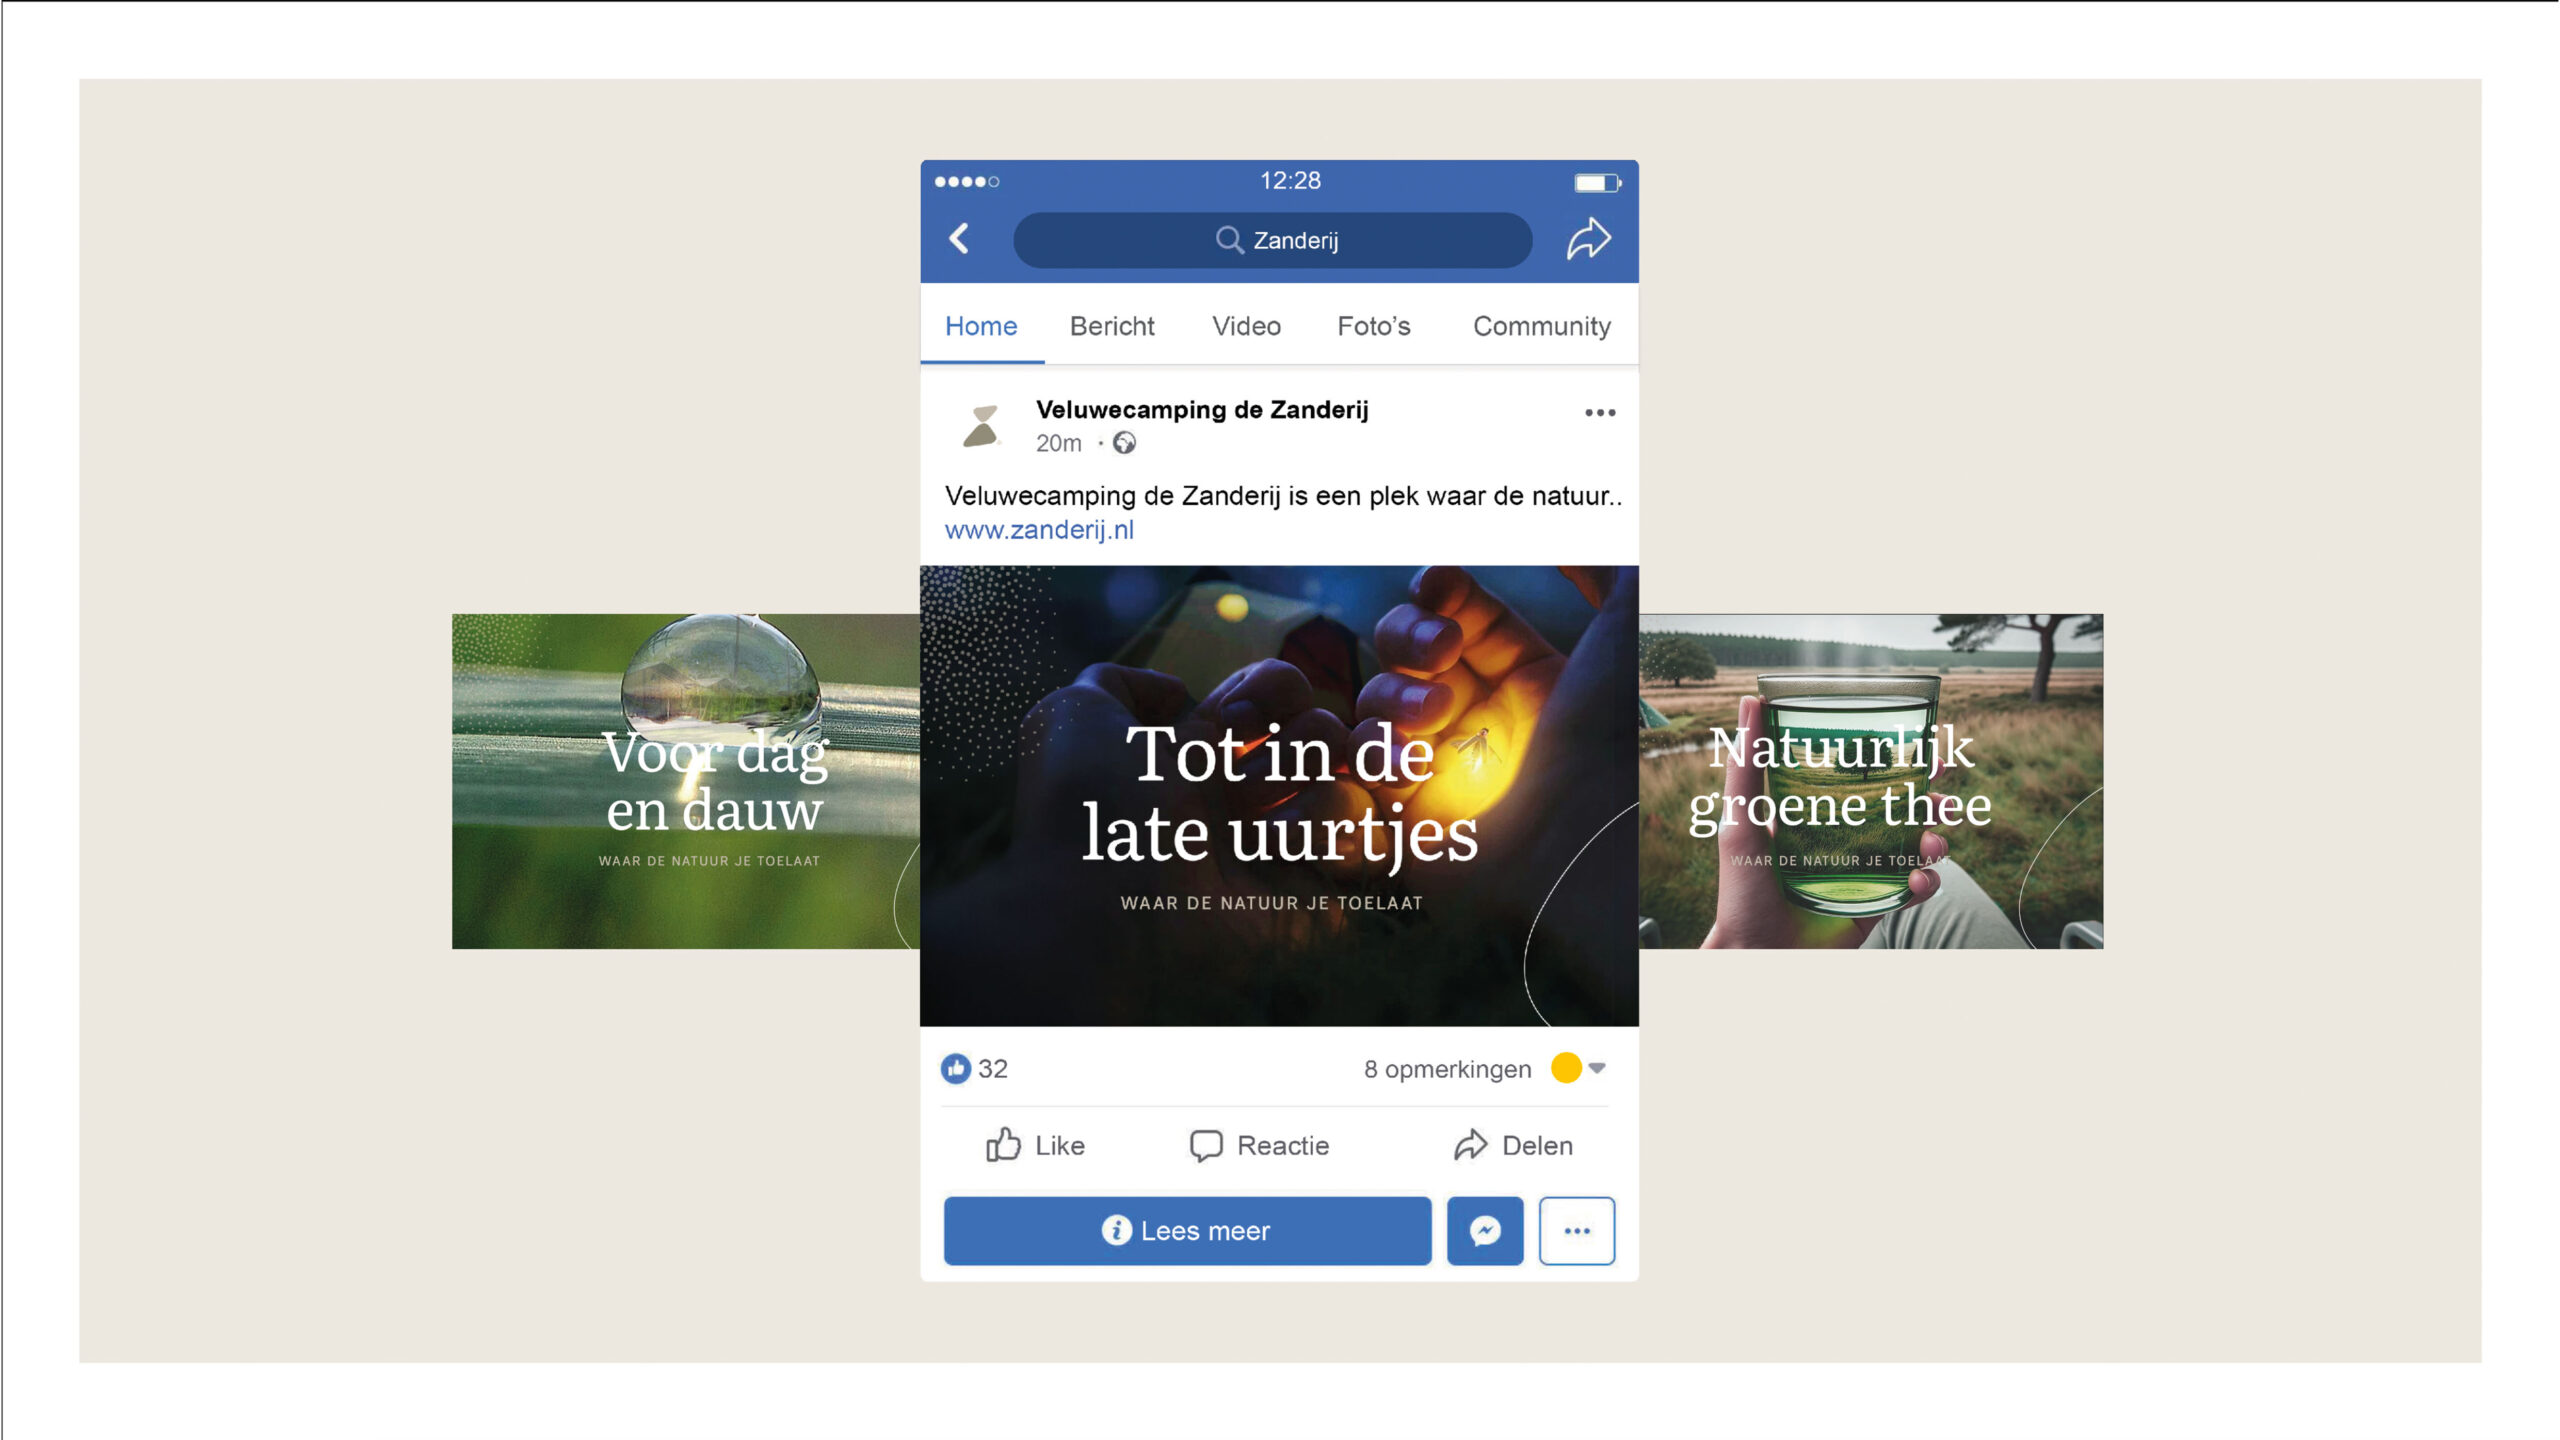Open 'Tot in de late uurtjes' image
The image size is (2560, 1440).
(x=1279, y=796)
